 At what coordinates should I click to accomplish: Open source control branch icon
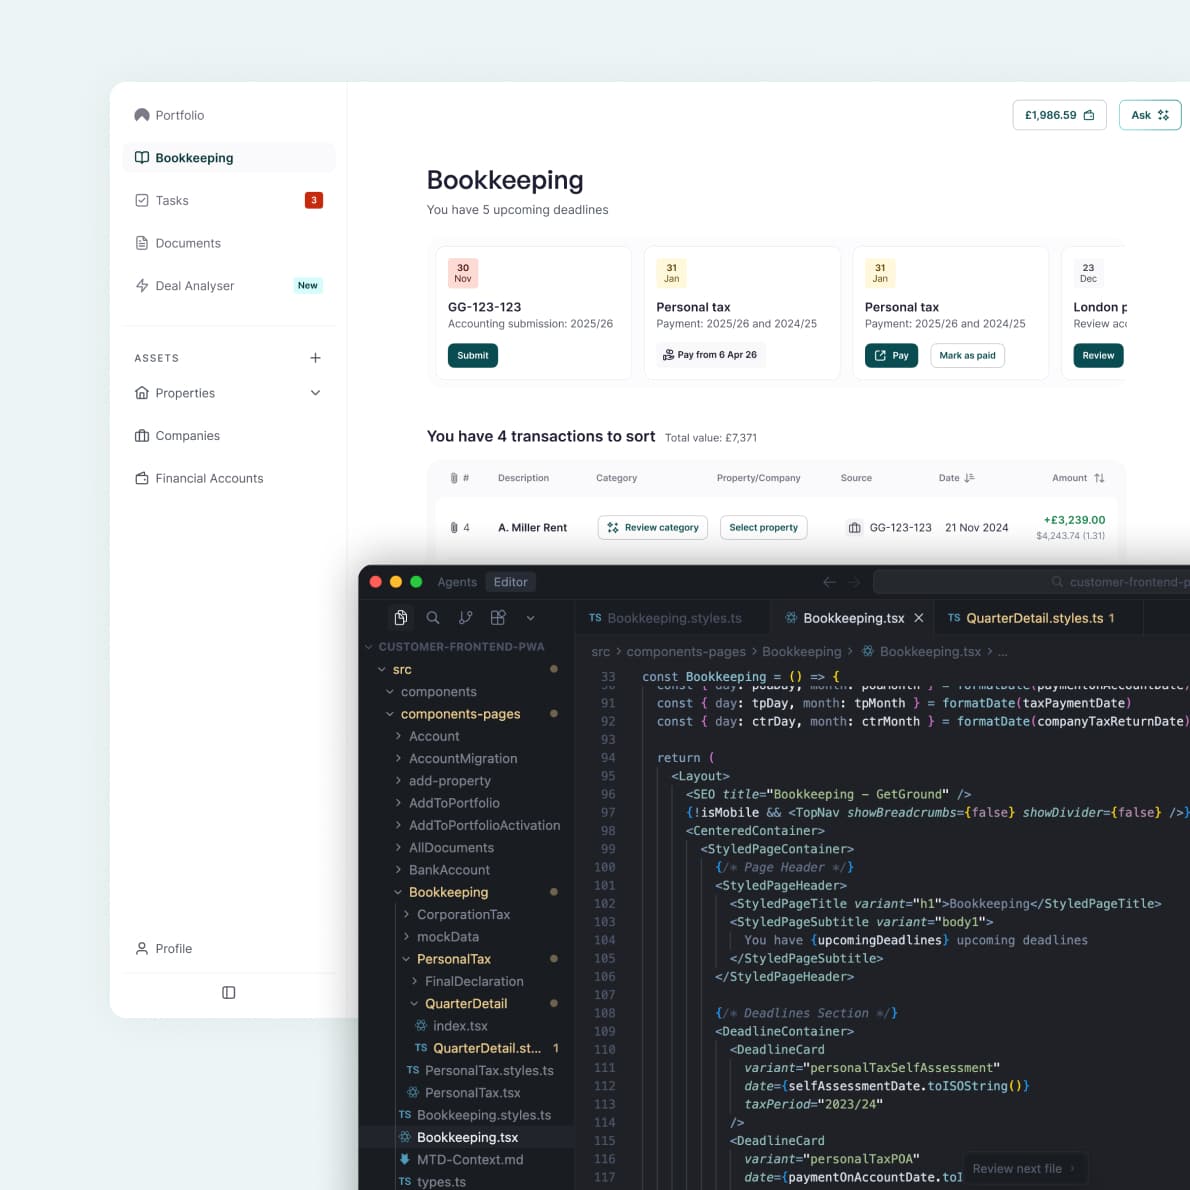pyautogui.click(x=465, y=618)
